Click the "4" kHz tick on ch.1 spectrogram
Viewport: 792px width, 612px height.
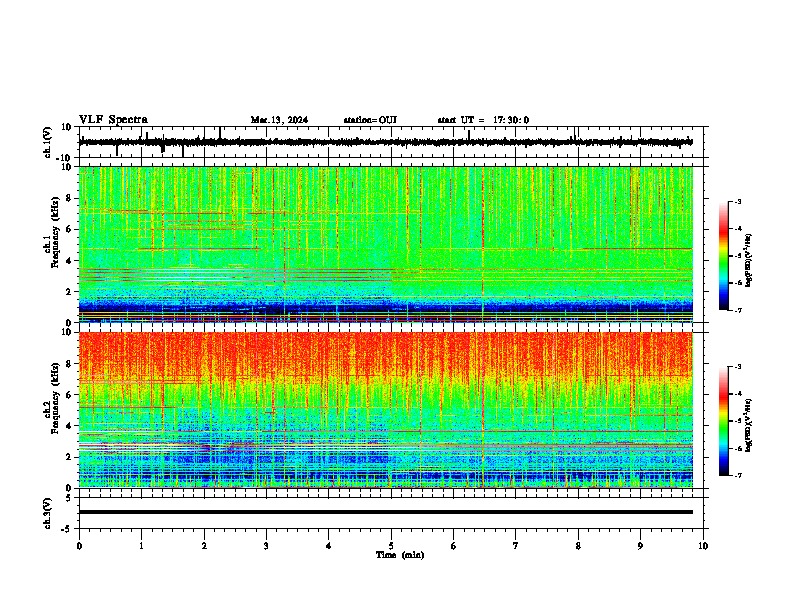[x=69, y=261]
